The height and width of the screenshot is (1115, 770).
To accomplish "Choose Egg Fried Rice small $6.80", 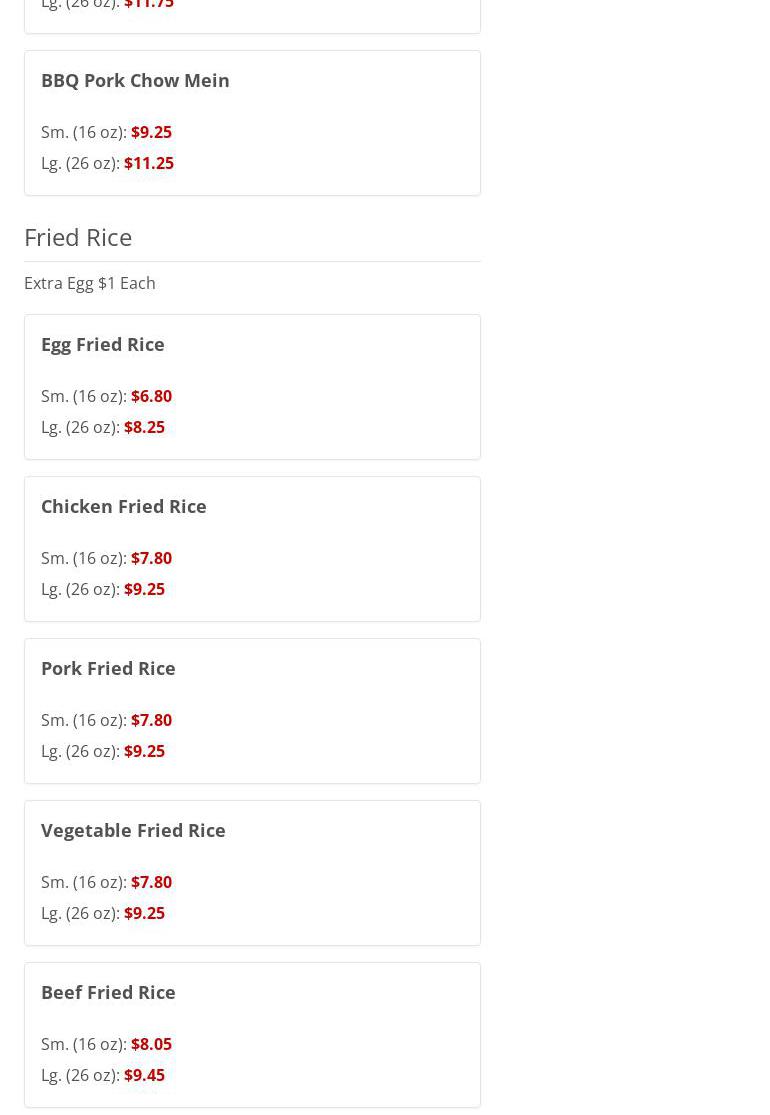I will (151, 396).
